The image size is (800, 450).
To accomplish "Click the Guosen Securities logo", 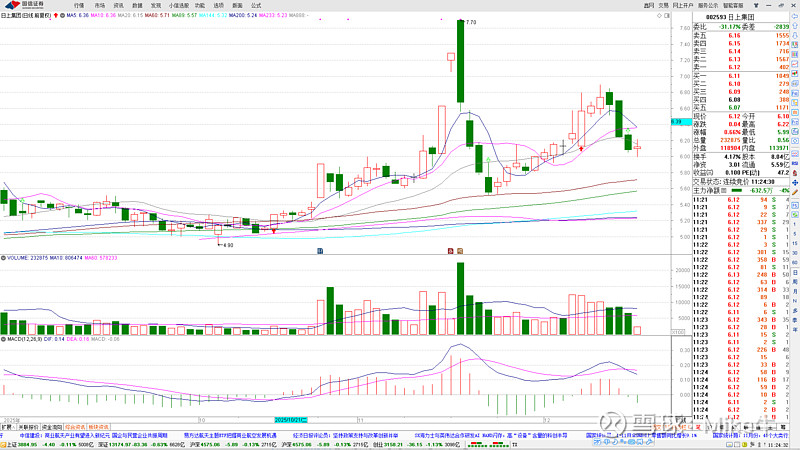I will click(x=24, y=5).
